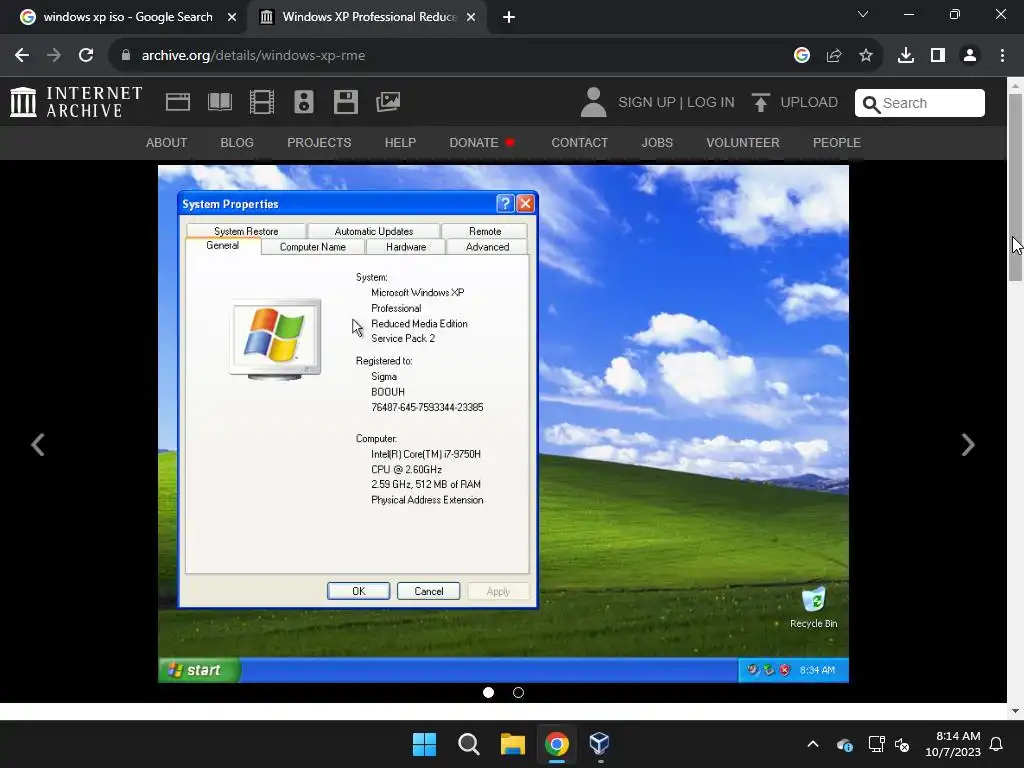
Task: Reload the archive.org page
Action: [x=86, y=56]
